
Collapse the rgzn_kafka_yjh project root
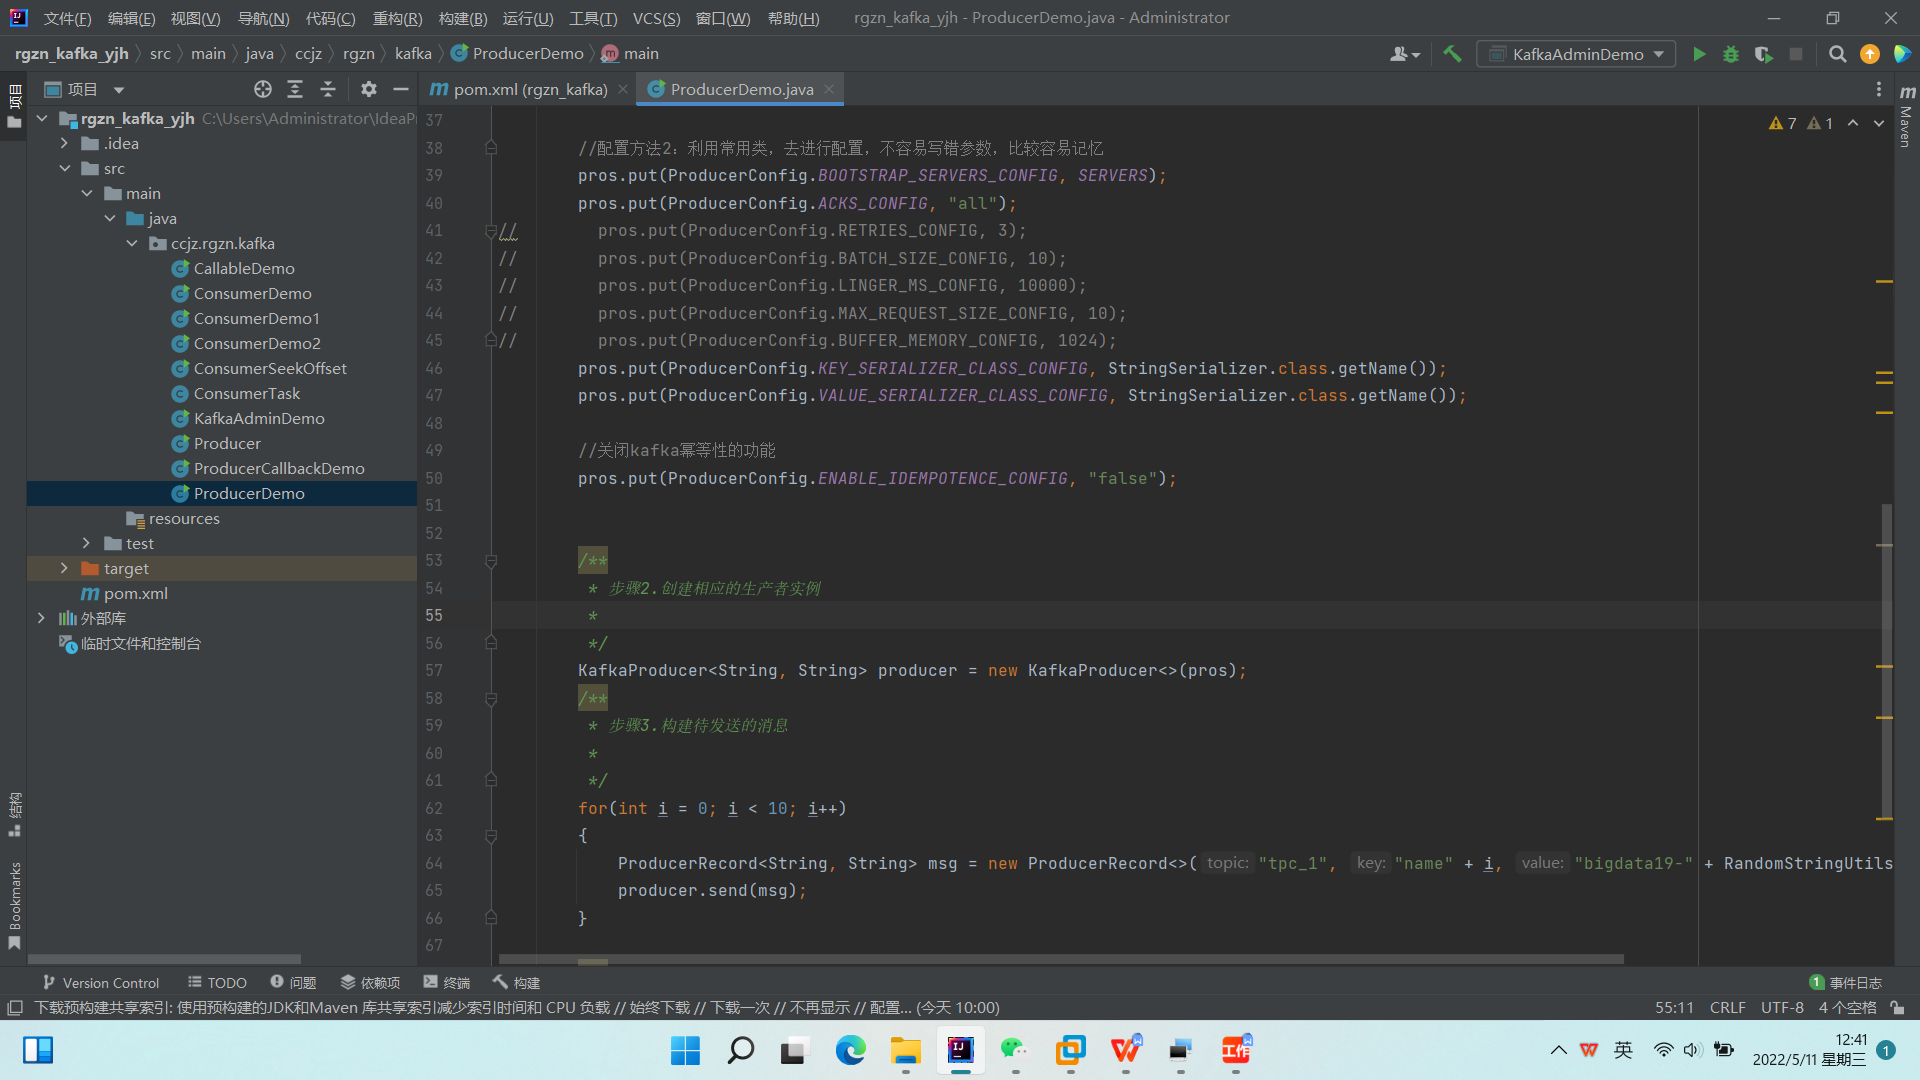click(42, 118)
